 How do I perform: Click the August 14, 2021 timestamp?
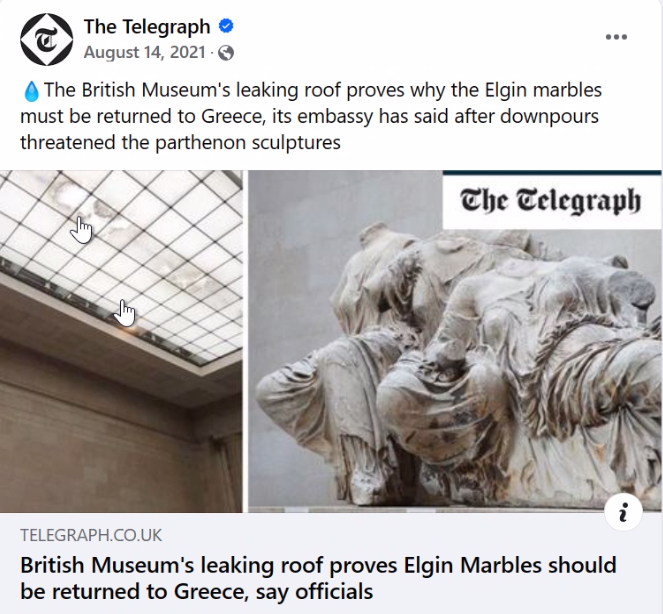coord(144,52)
